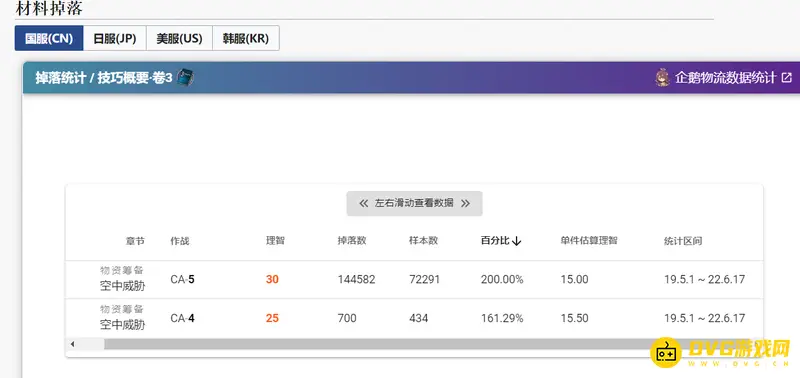Select the CA-4 stage cell
The width and height of the screenshot is (800, 378).
pos(182,318)
